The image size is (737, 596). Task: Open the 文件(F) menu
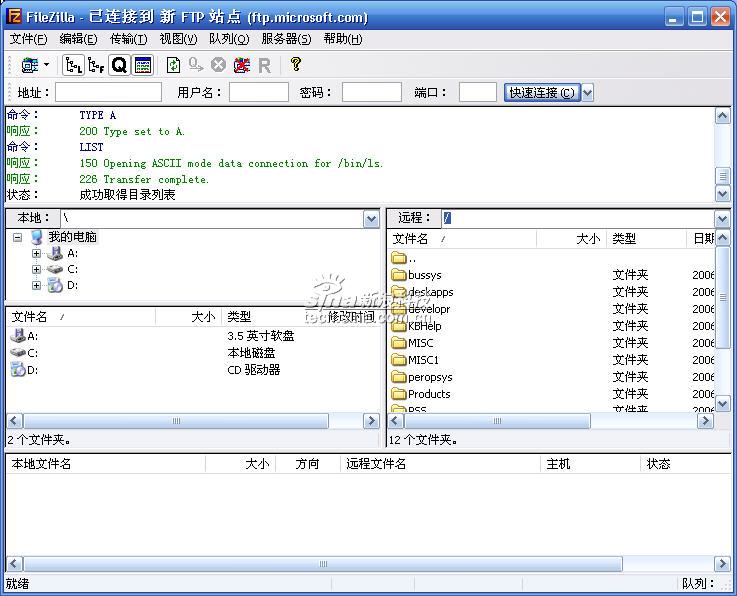(x=29, y=39)
